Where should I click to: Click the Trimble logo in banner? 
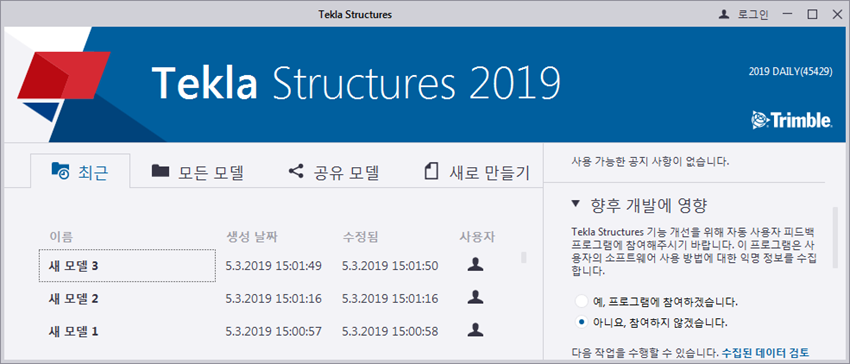pyautogui.click(x=791, y=120)
